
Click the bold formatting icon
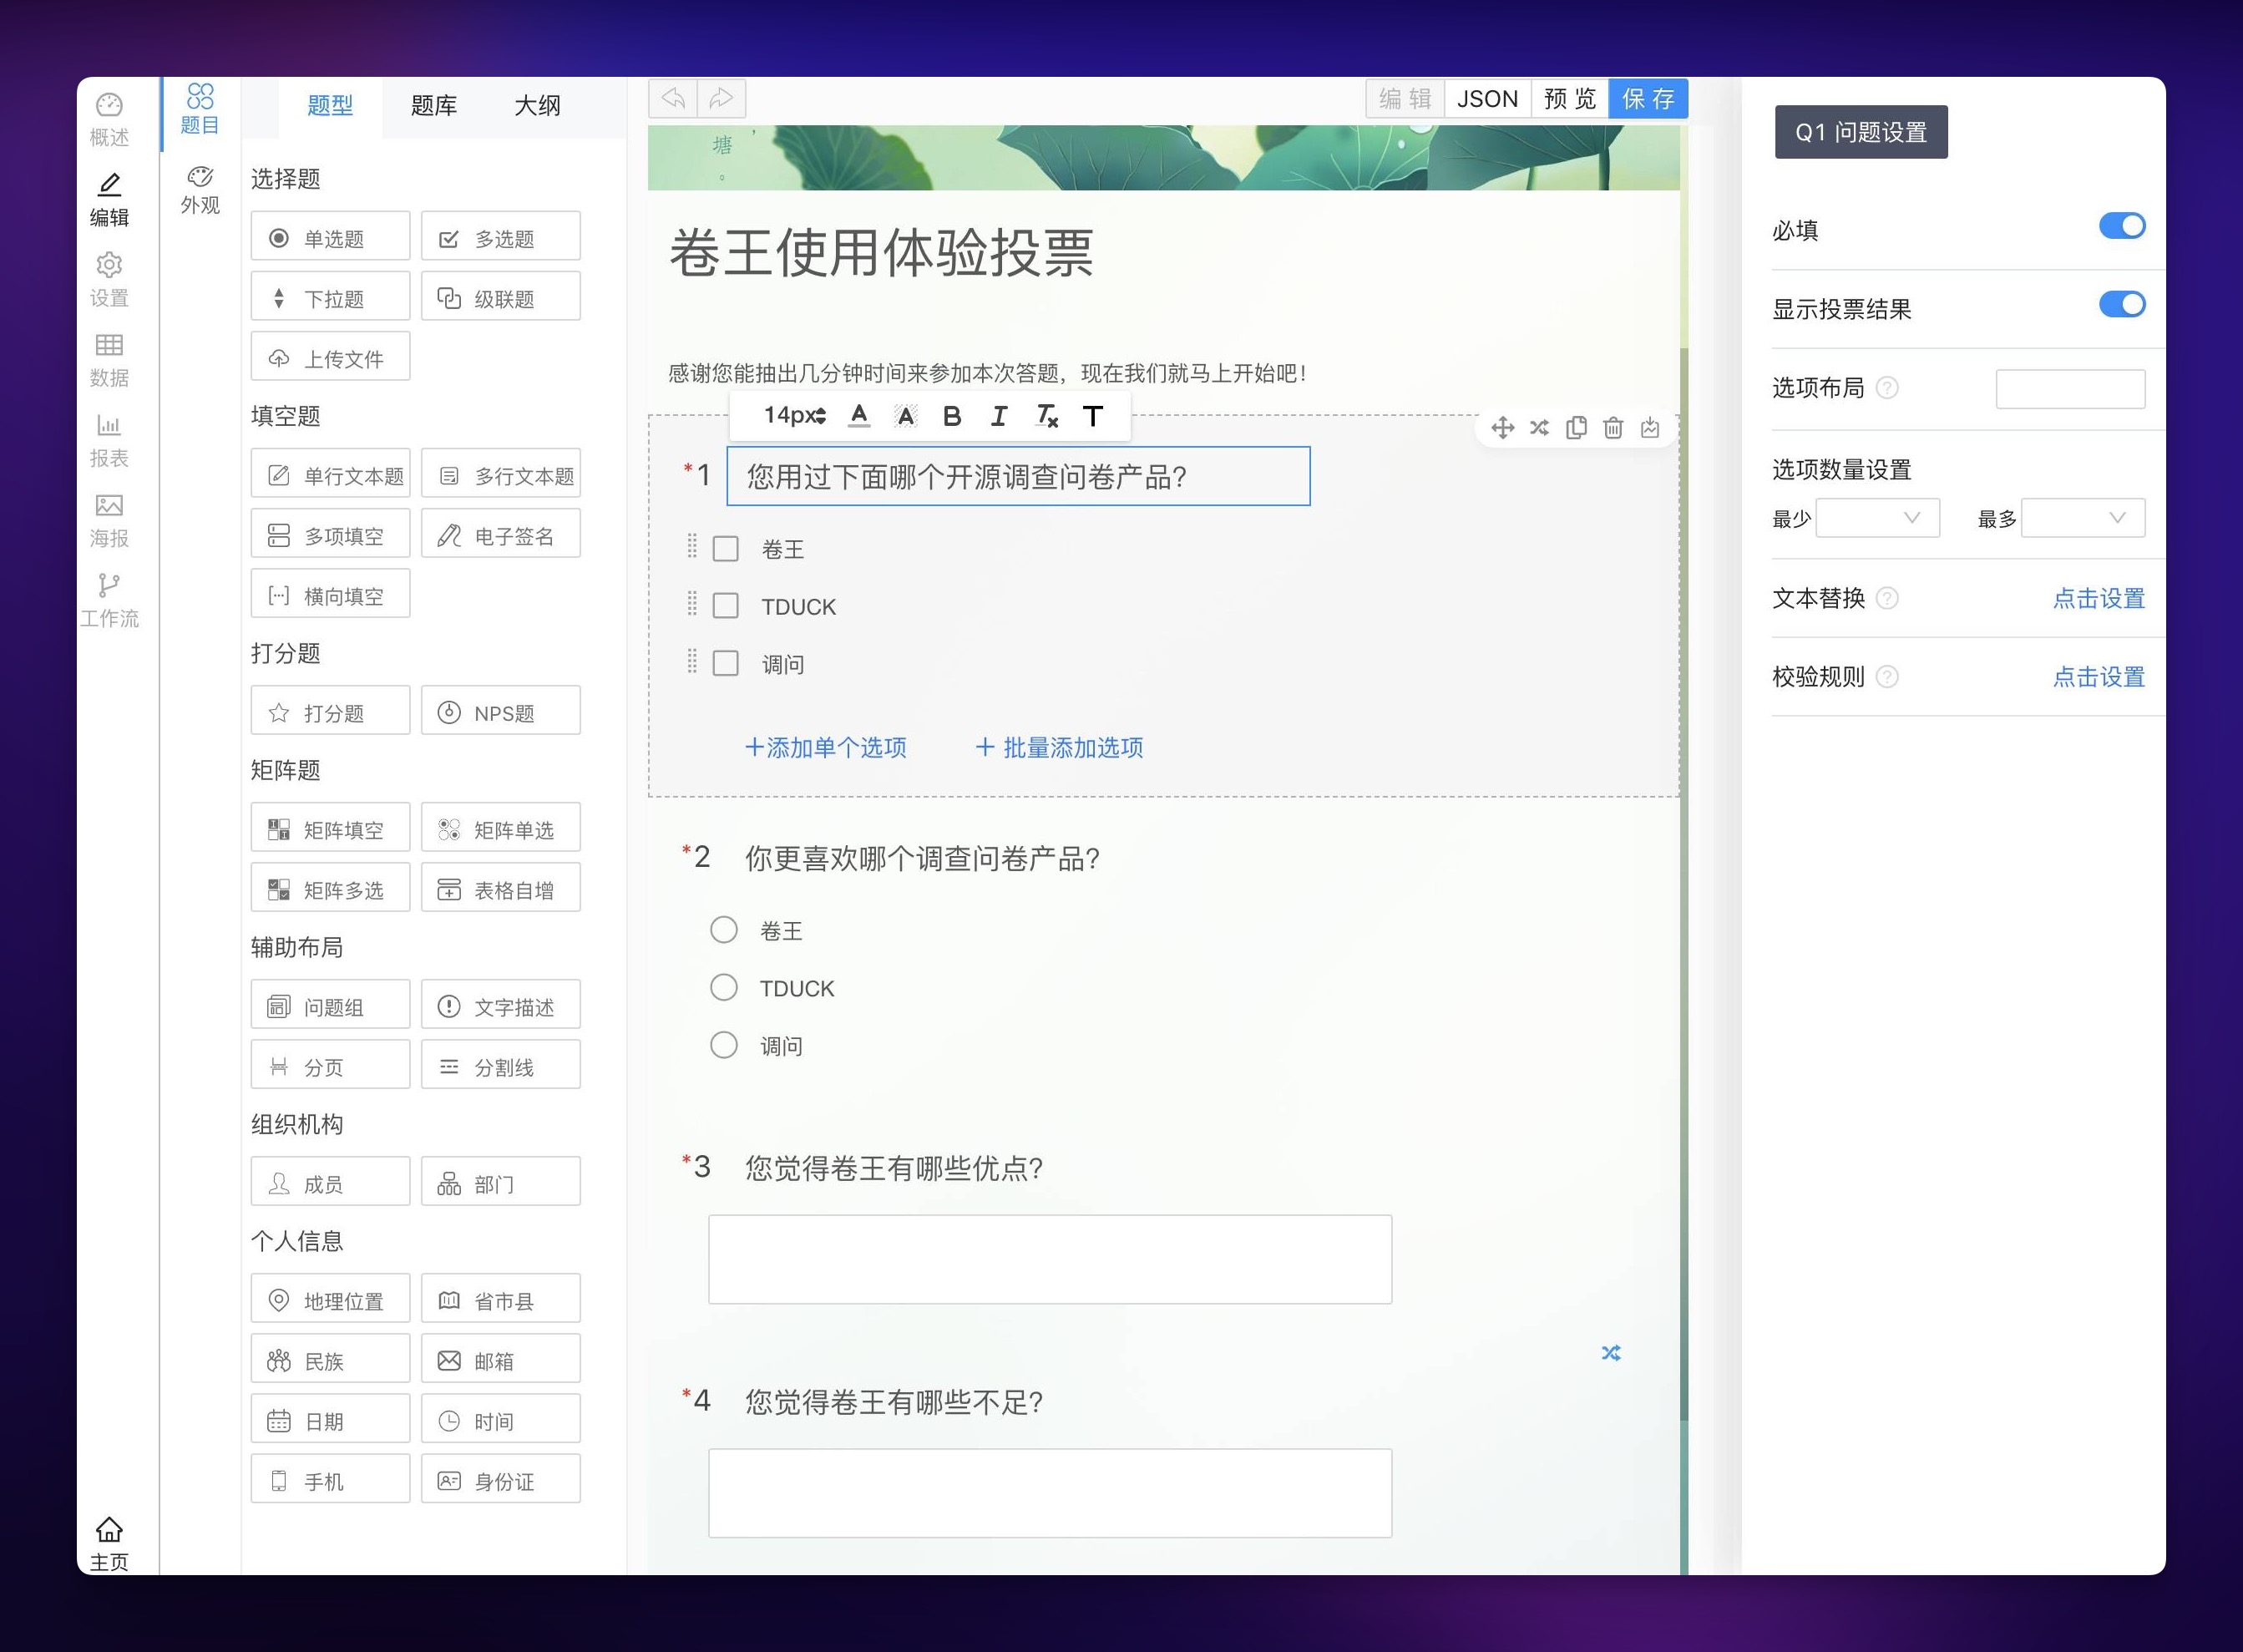tap(951, 416)
